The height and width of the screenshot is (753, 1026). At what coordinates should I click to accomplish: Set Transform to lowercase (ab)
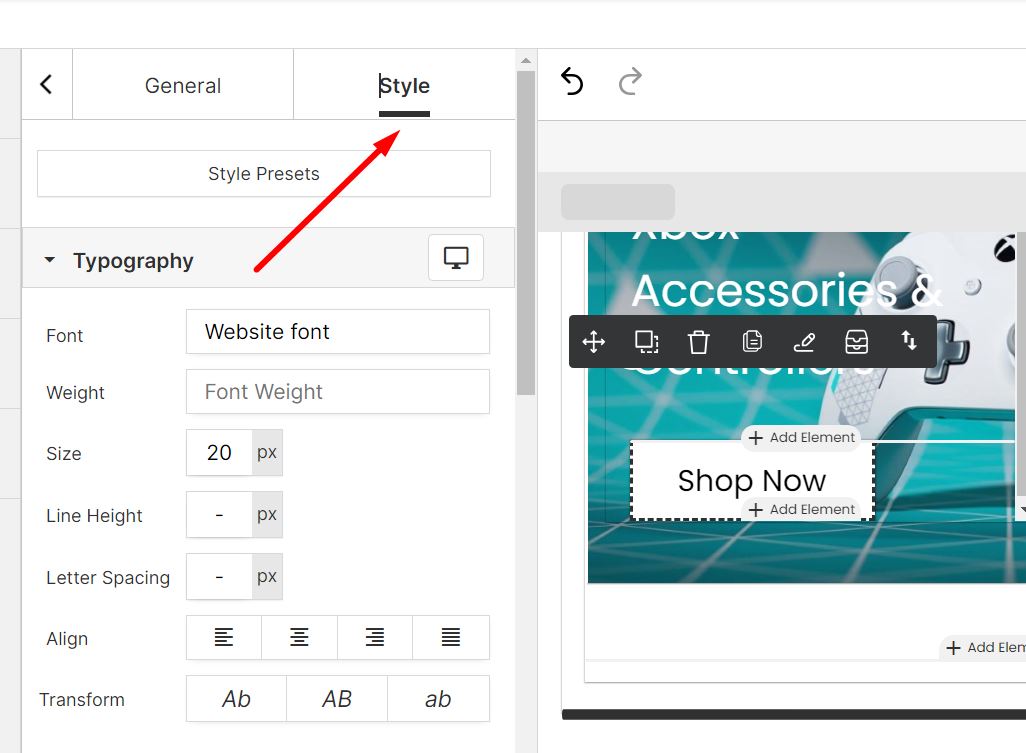(438, 699)
